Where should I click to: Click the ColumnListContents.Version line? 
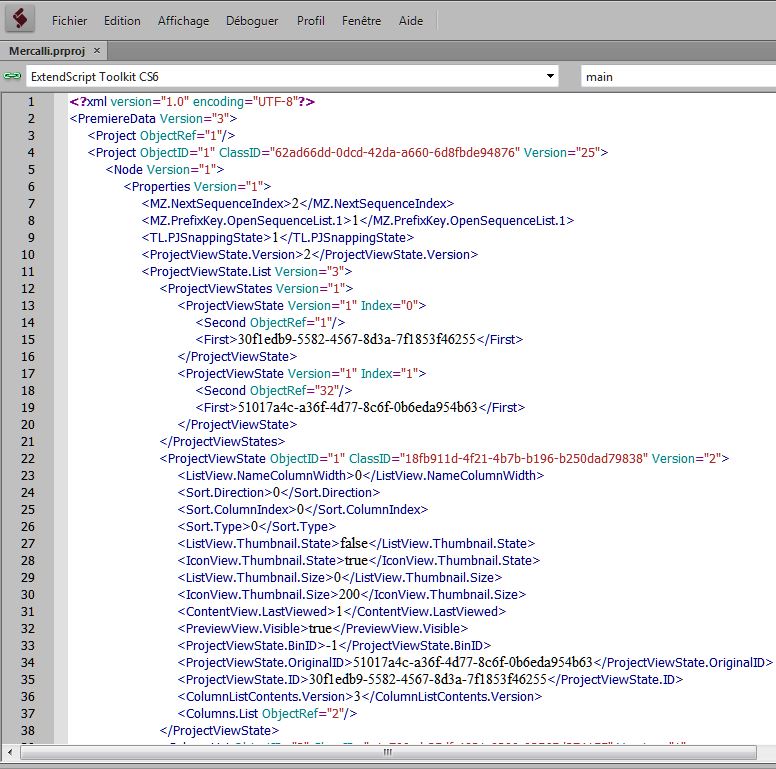coord(360,696)
